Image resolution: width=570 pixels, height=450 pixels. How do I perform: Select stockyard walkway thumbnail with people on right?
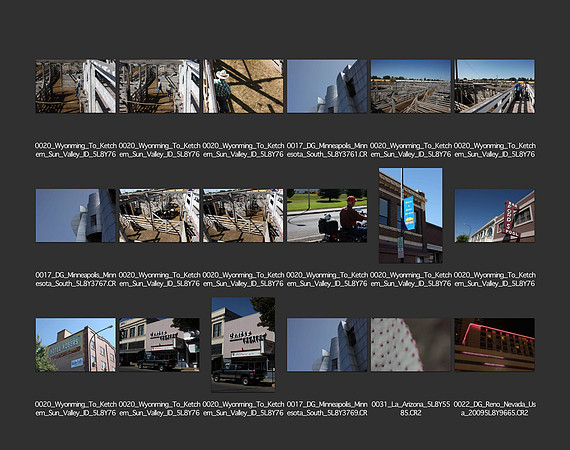pos(494,86)
